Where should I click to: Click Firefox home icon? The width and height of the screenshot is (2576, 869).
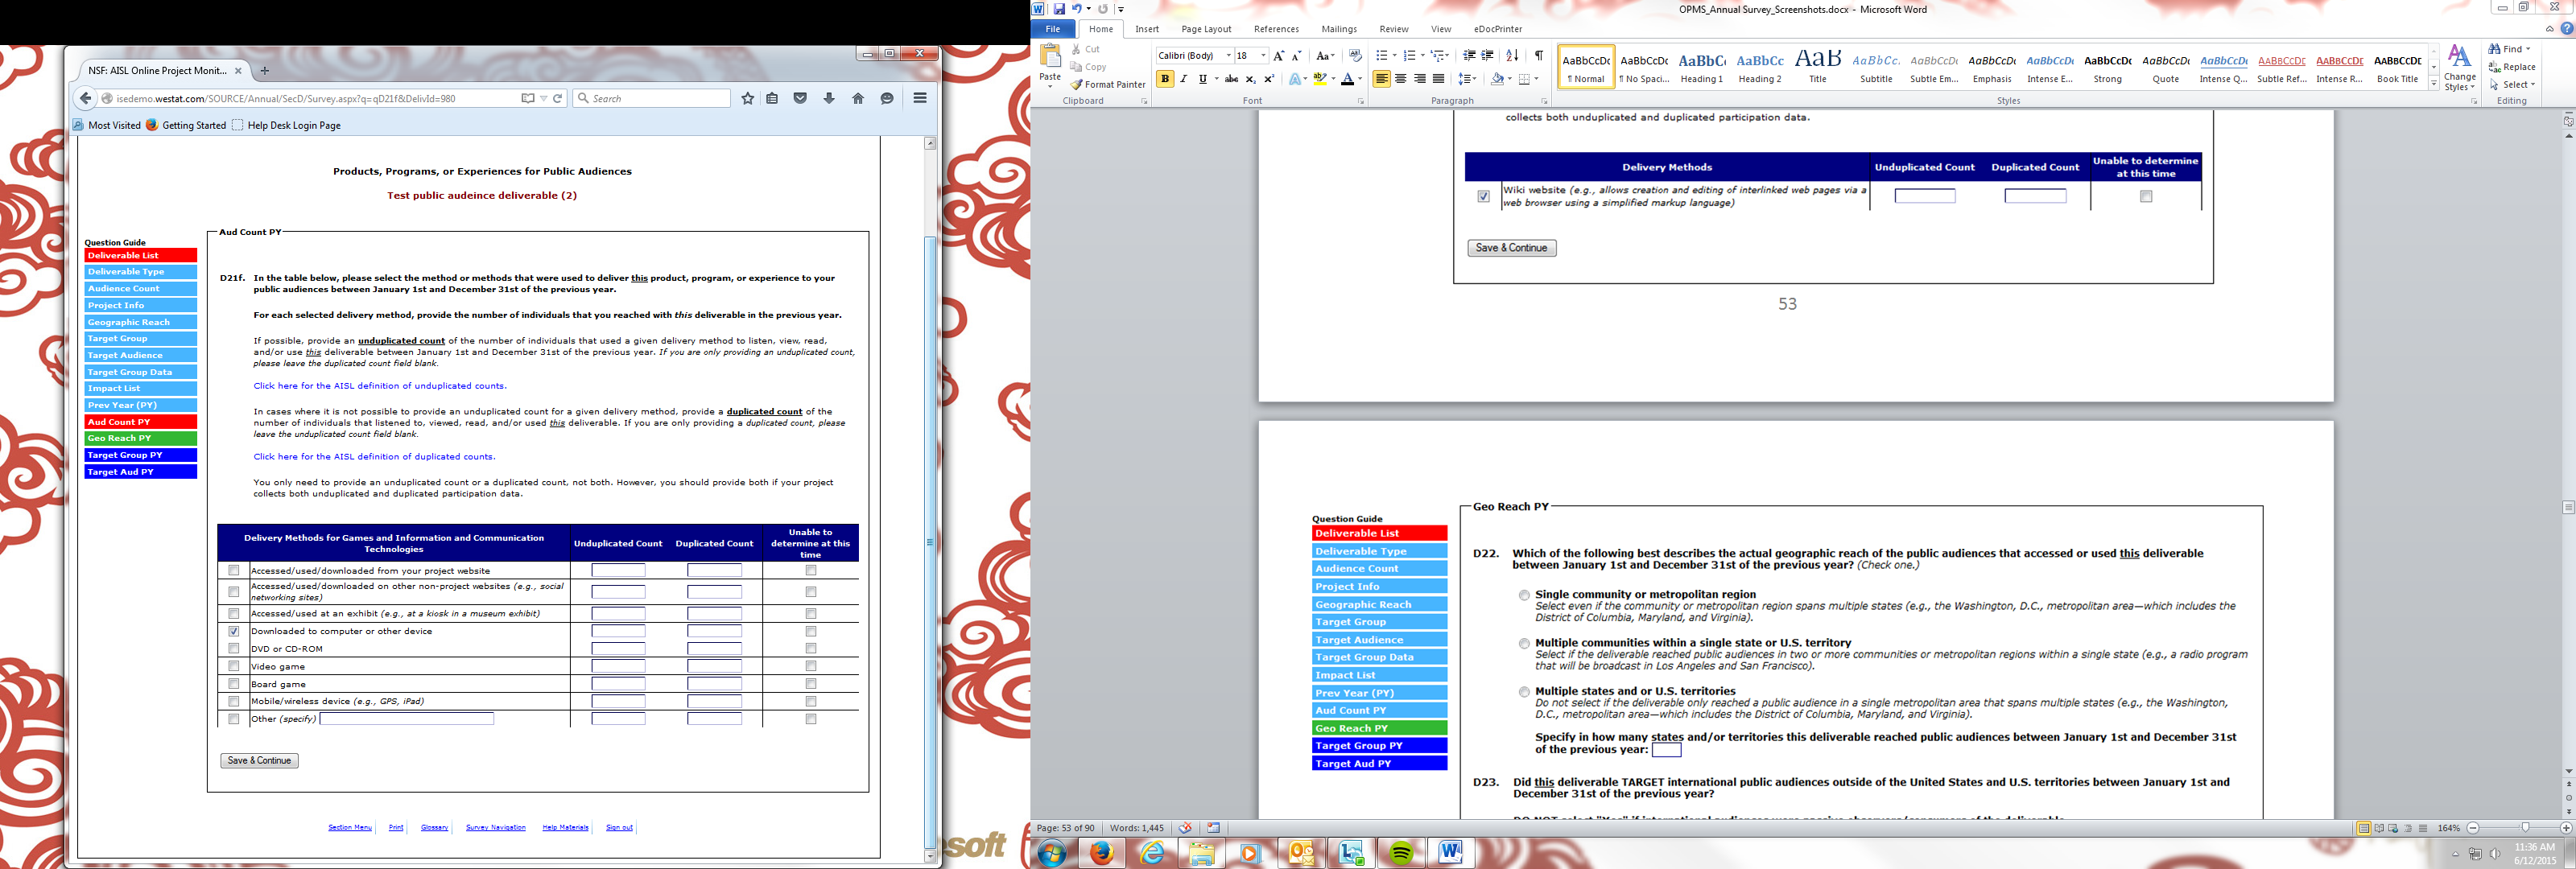tap(857, 99)
